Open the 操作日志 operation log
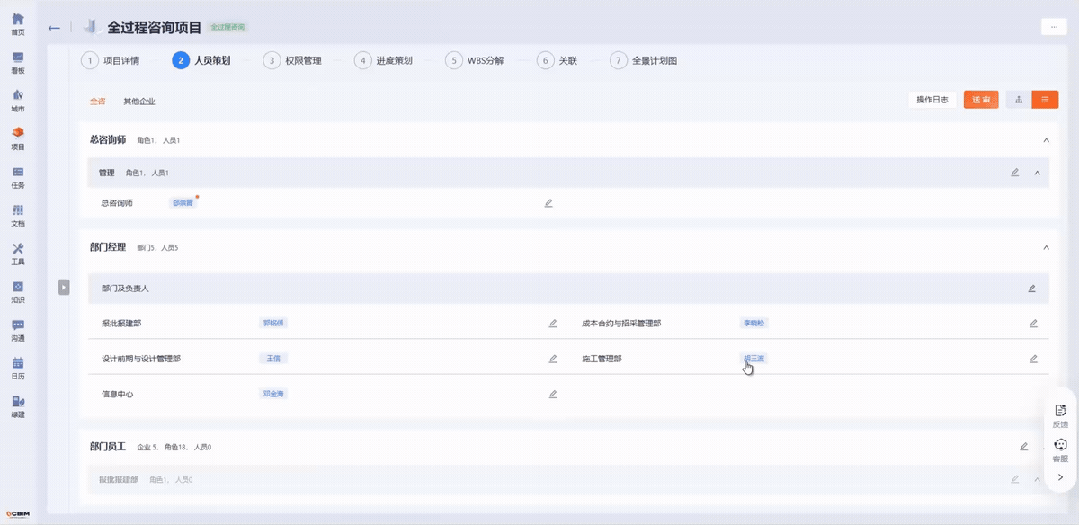This screenshot has height=525, width=1079. point(932,100)
